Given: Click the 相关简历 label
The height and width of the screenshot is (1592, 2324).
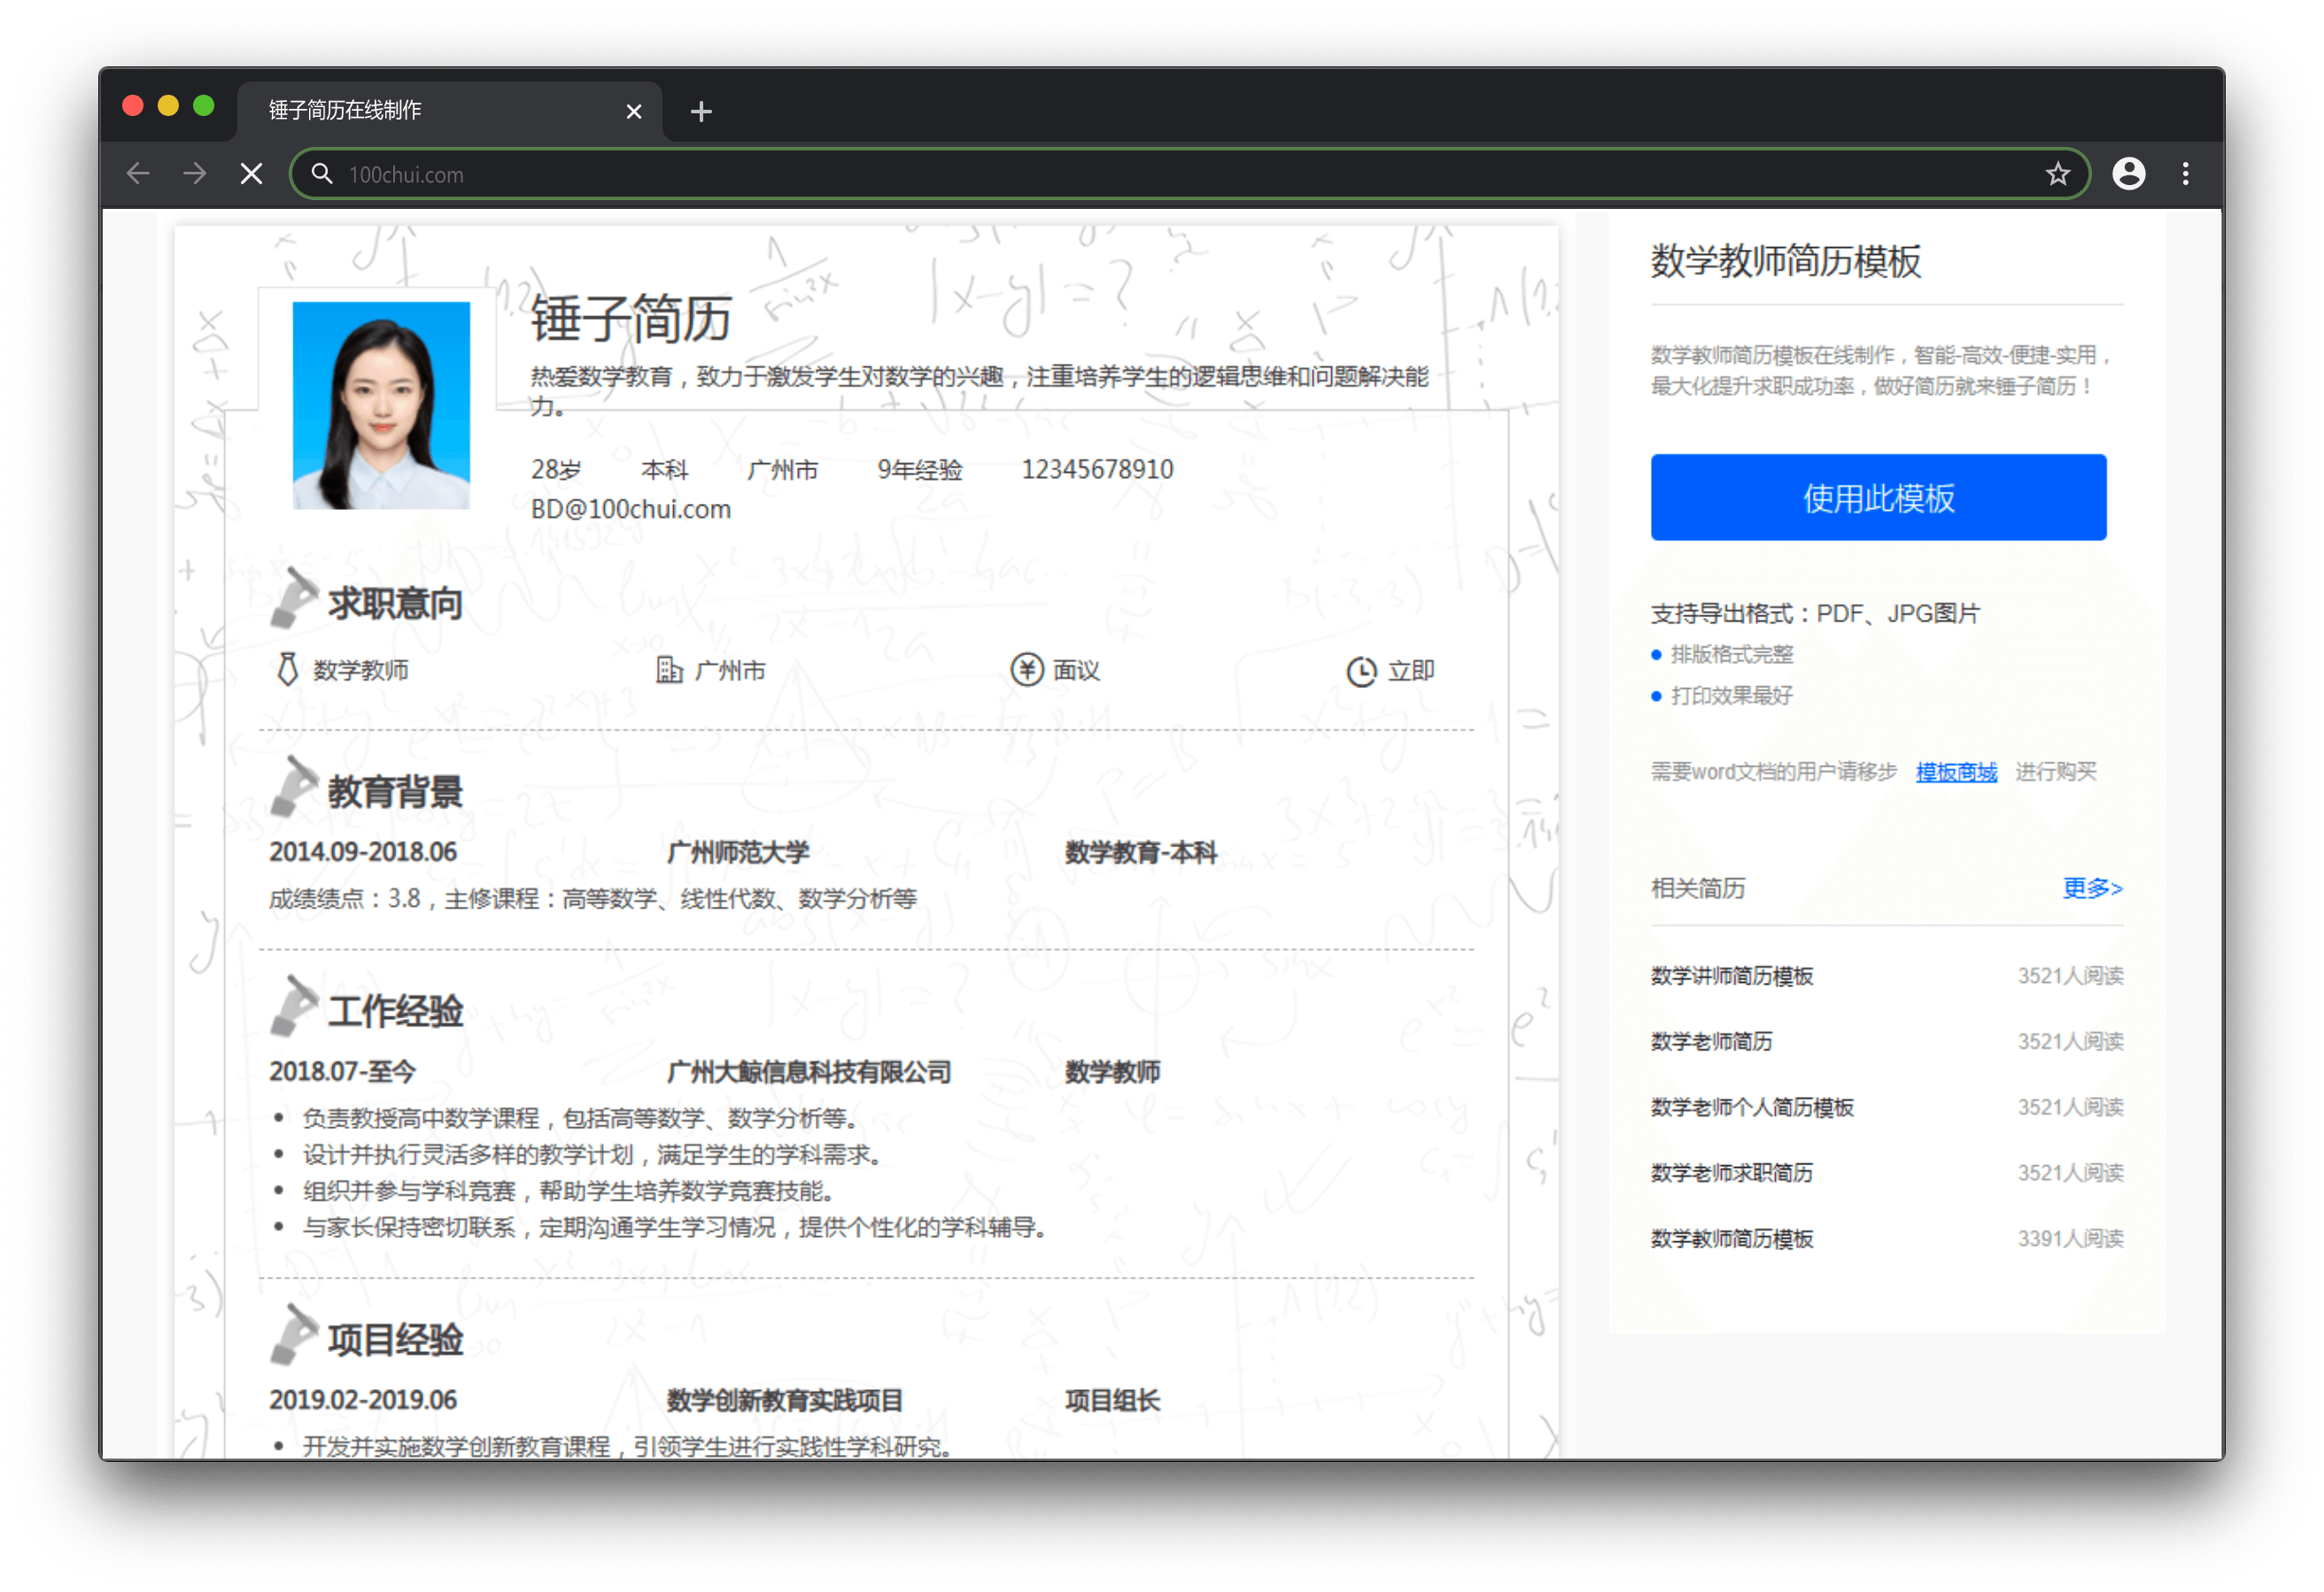Looking at the screenshot, I should tap(1697, 887).
